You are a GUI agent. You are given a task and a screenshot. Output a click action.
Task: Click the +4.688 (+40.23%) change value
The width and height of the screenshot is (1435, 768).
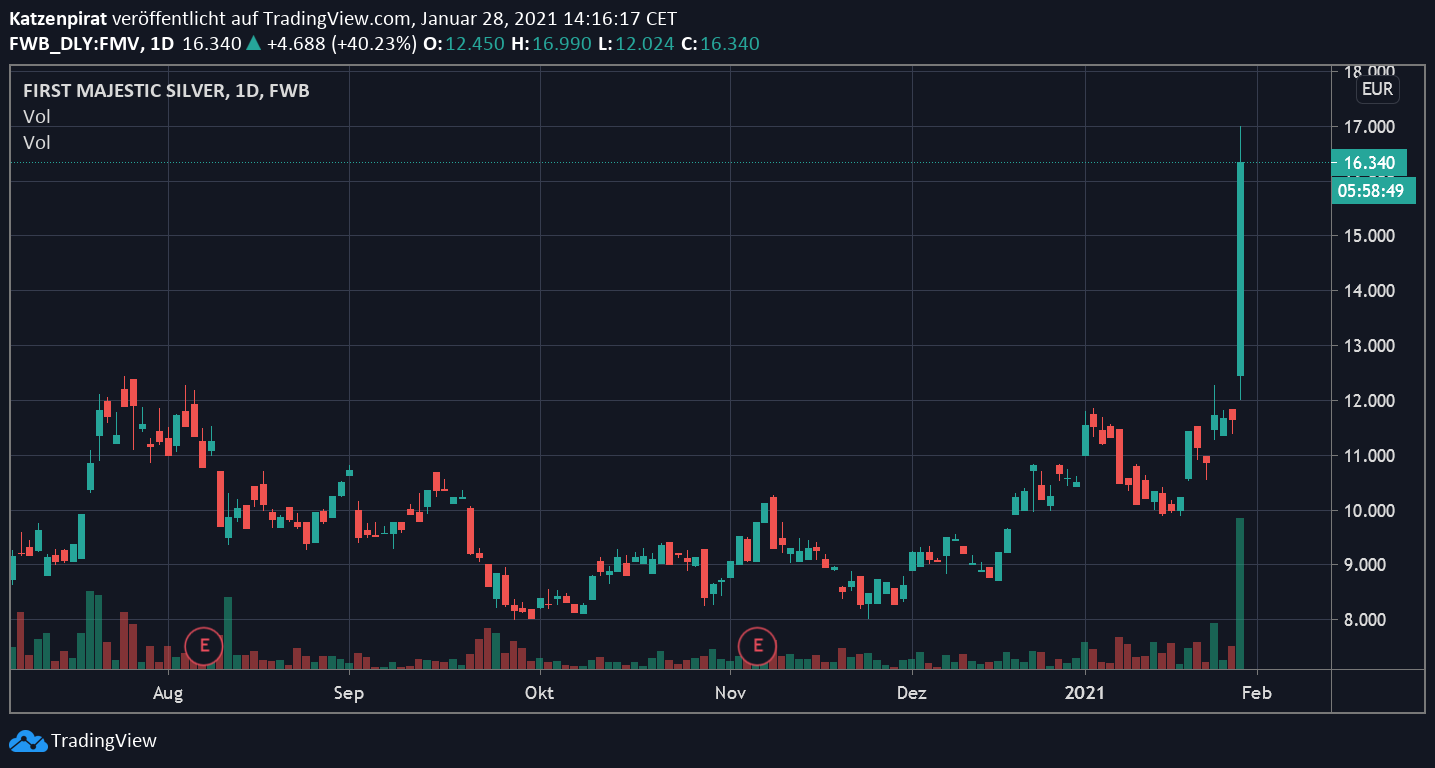pyautogui.click(x=341, y=43)
